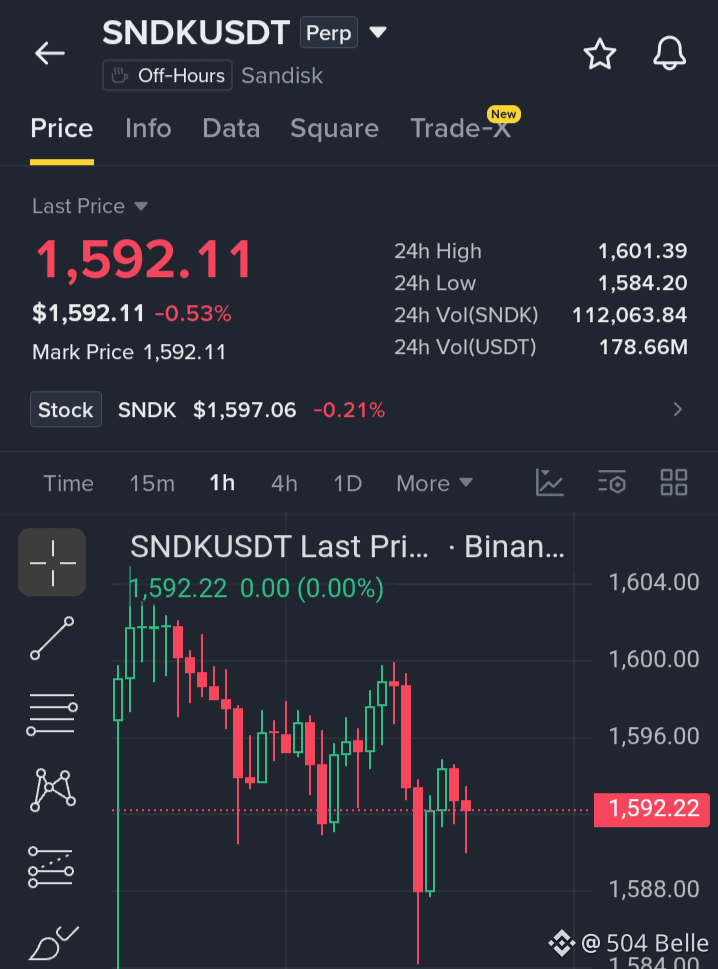This screenshot has width=718, height=969.
Task: Tap the Off-Hours status badge
Action: point(167,75)
